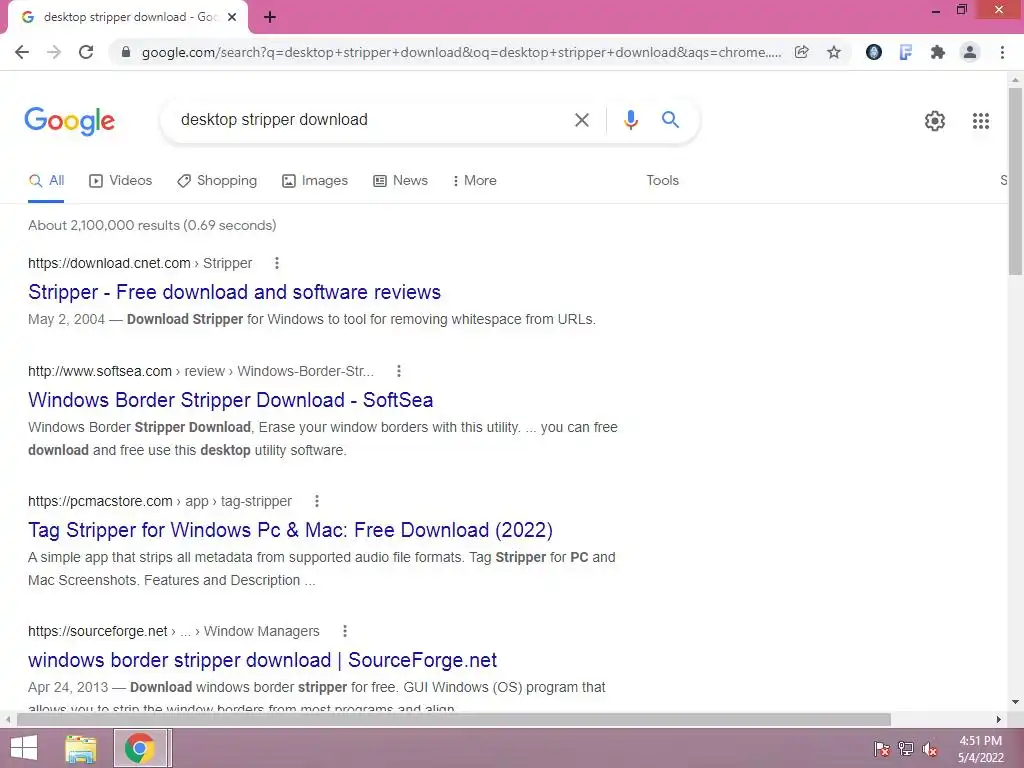This screenshot has width=1024, height=768.
Task: Click the https://pcmacstore.com breadcrumb URL
Action: pos(101,501)
